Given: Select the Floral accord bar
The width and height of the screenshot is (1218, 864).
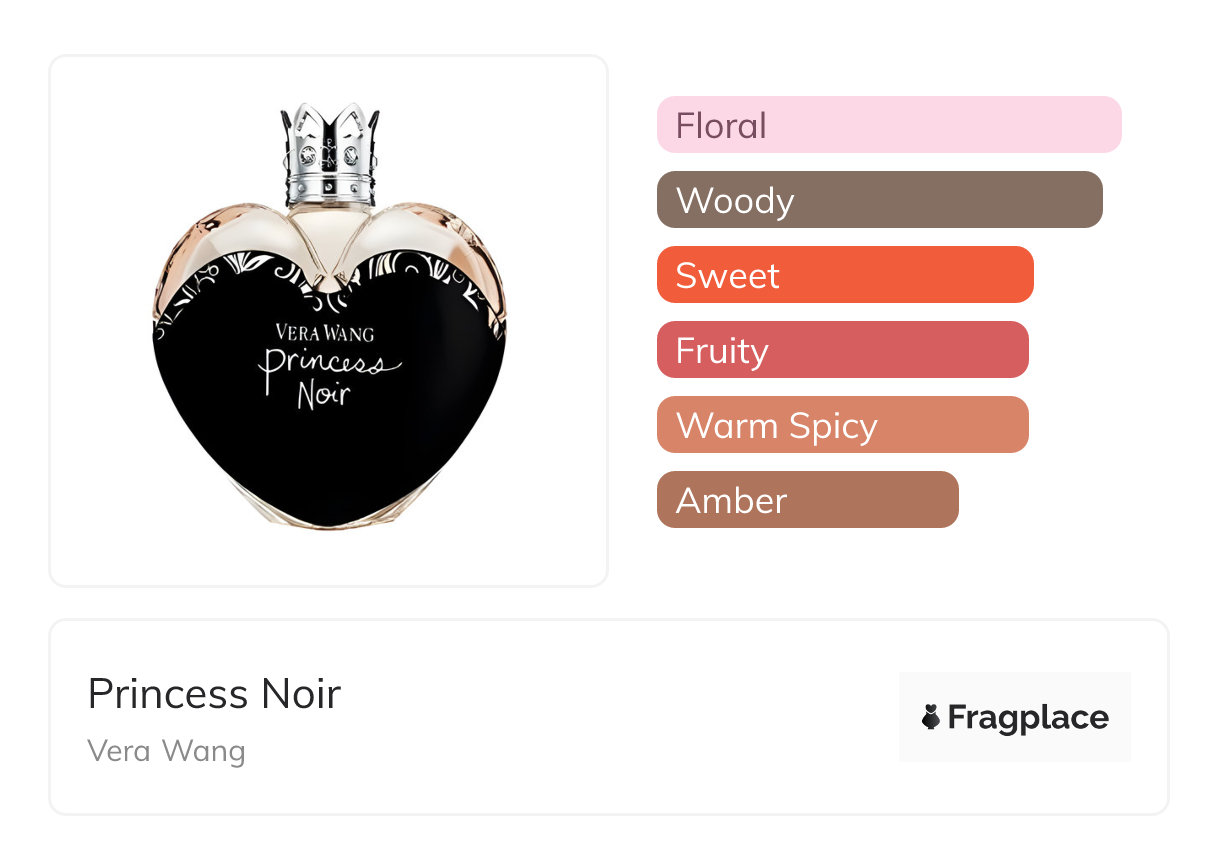Looking at the screenshot, I should point(888,125).
